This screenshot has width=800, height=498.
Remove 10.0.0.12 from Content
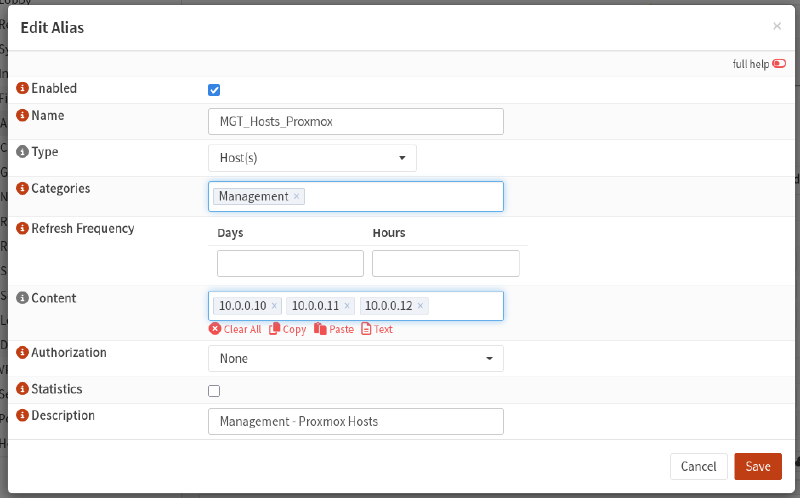[420, 306]
